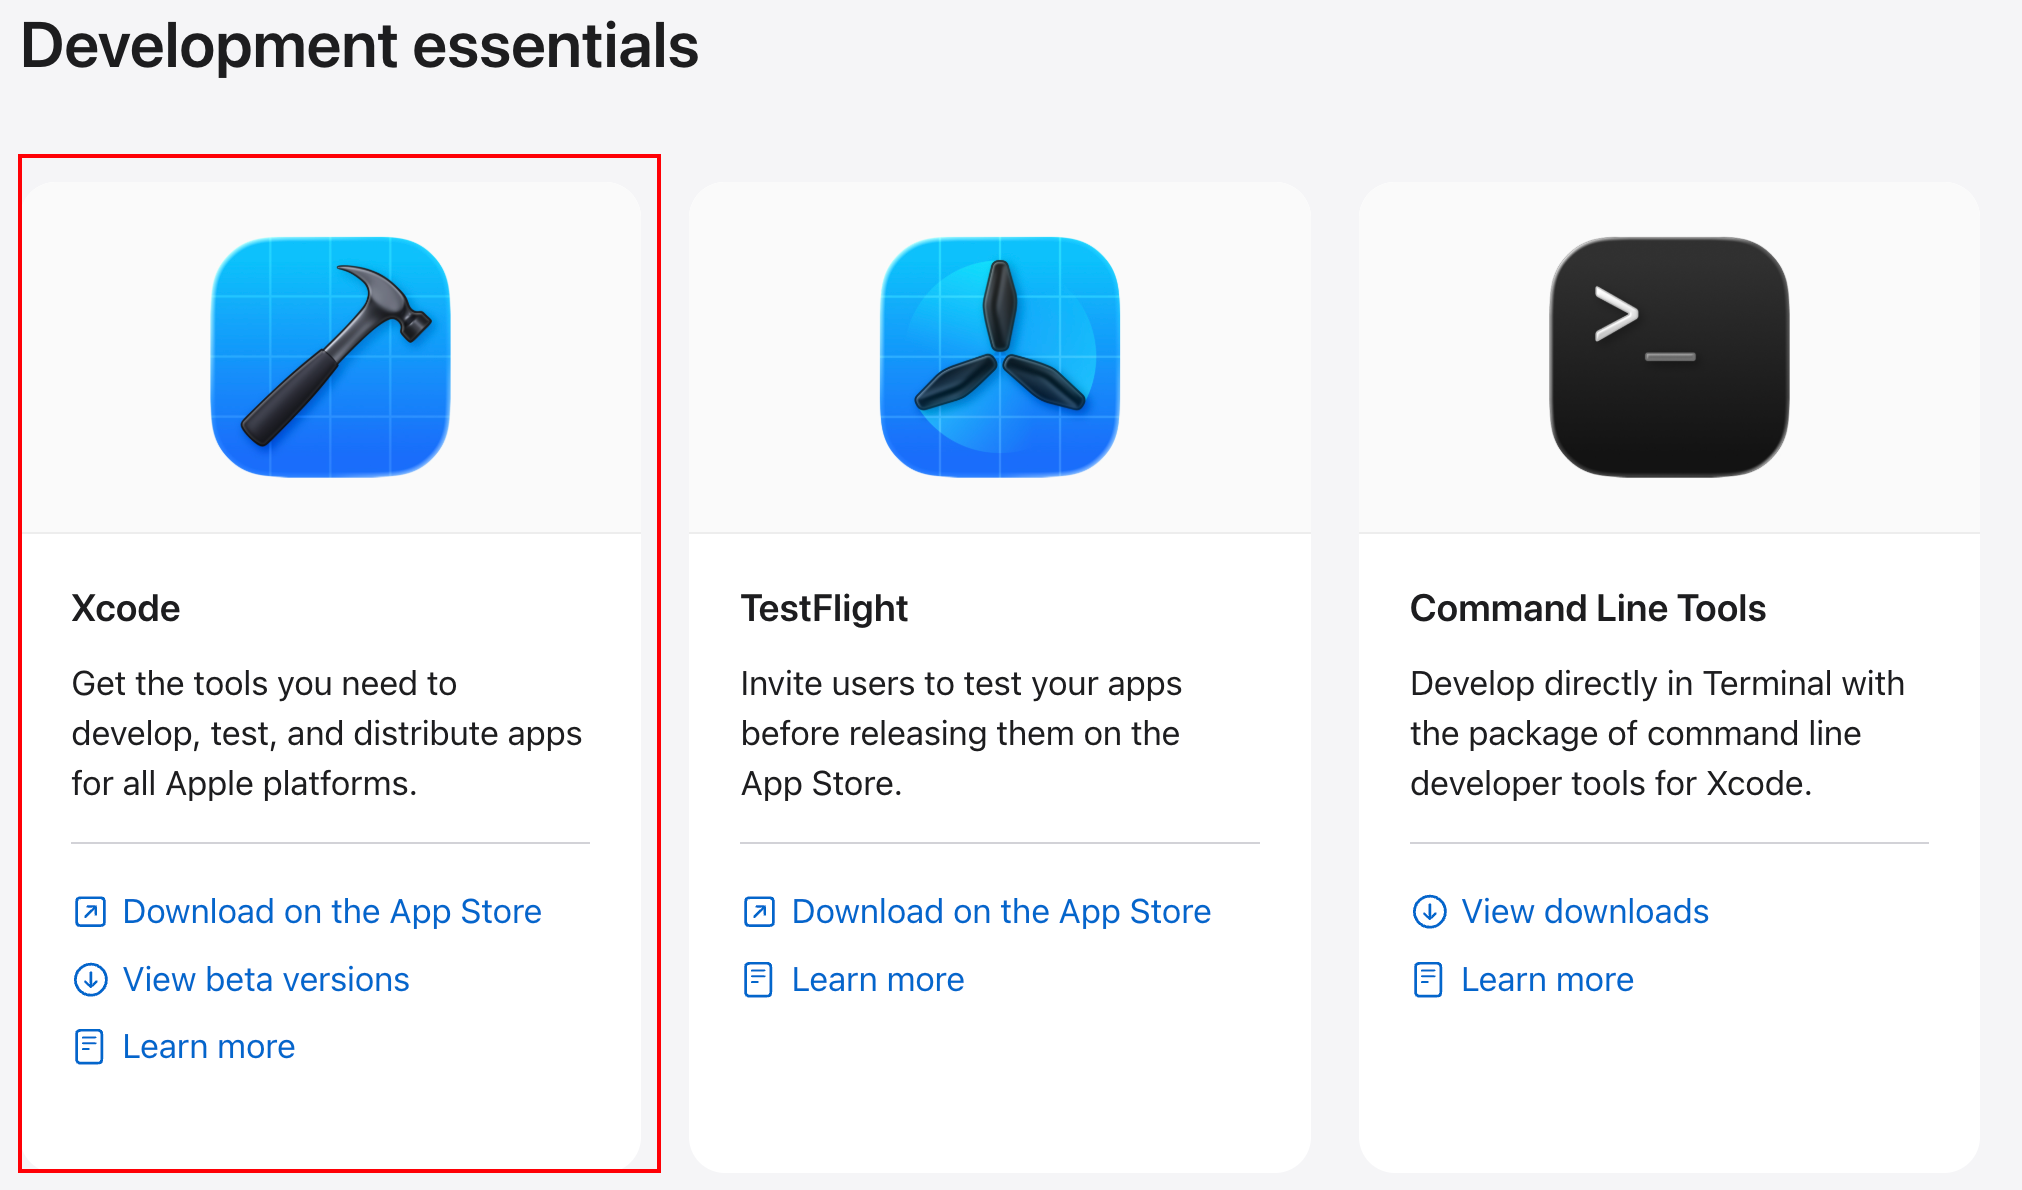Open Learn more under Xcode
This screenshot has height=1190, width=2022.
pyautogui.click(x=209, y=1047)
